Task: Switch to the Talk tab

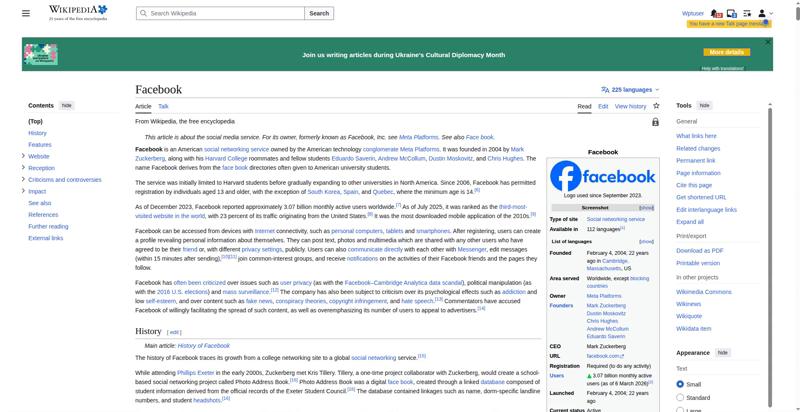Action: tap(163, 107)
